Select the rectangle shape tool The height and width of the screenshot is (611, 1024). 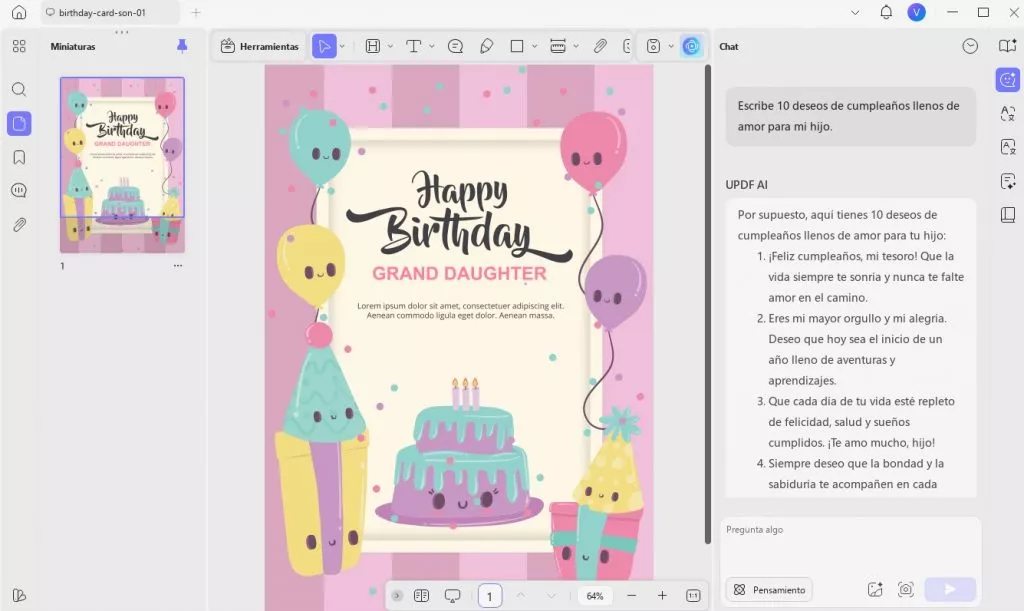click(517, 46)
